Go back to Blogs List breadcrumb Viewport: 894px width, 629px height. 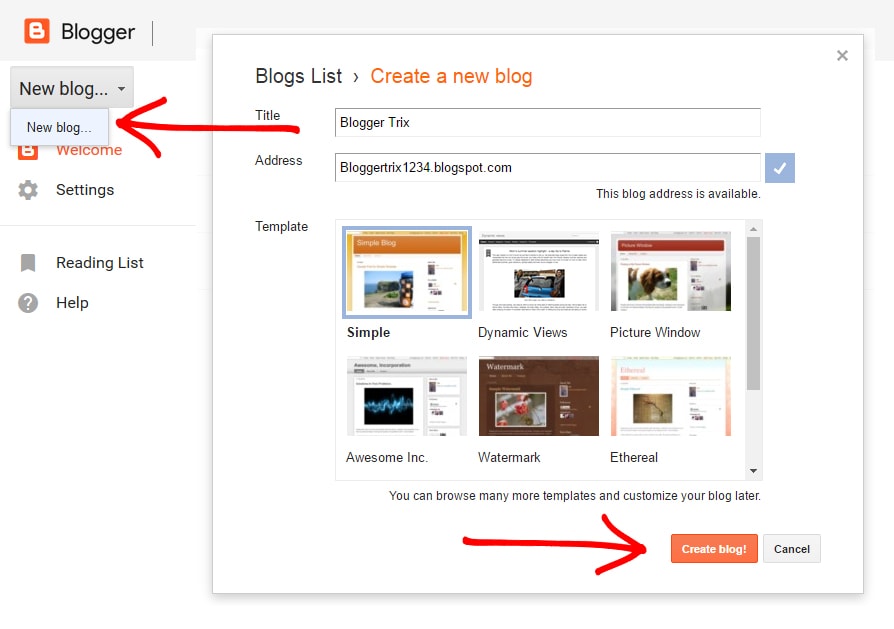(299, 76)
